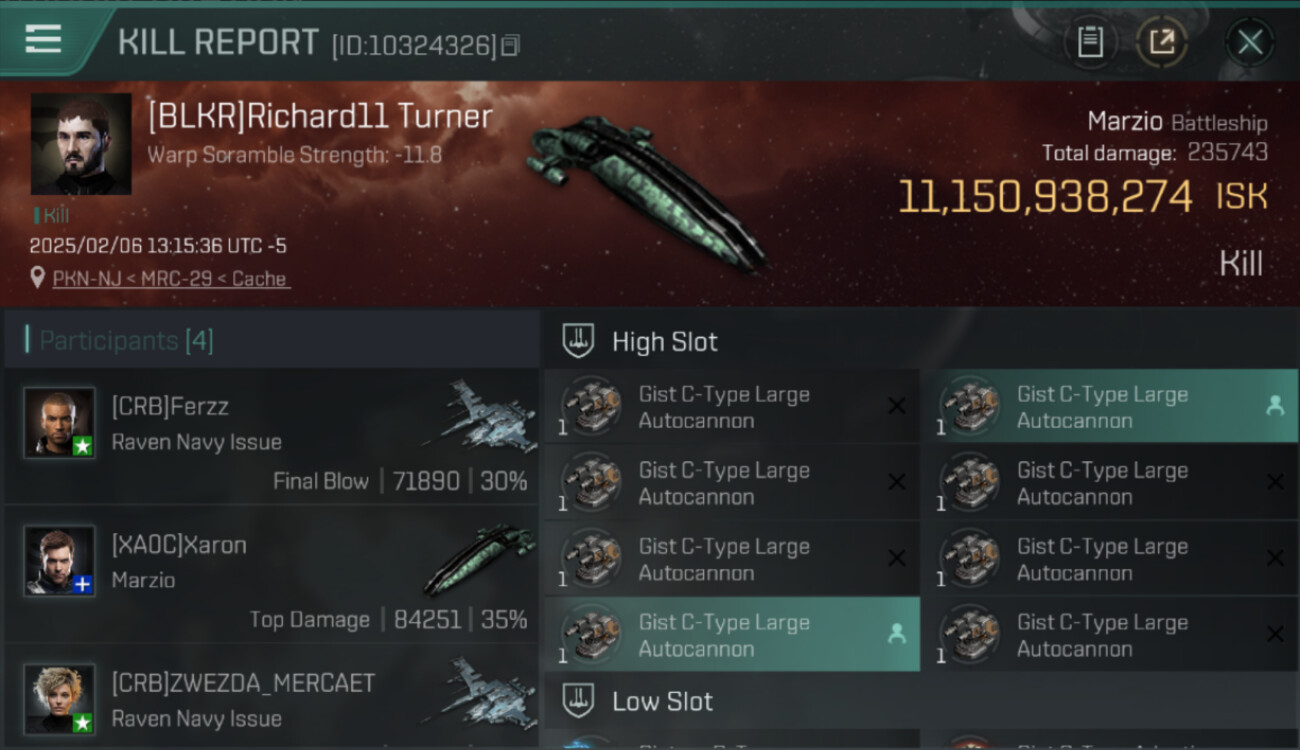The width and height of the screenshot is (1300, 750).
Task: Click the destroyed X mark in the first left autocannon
Action: (897, 406)
